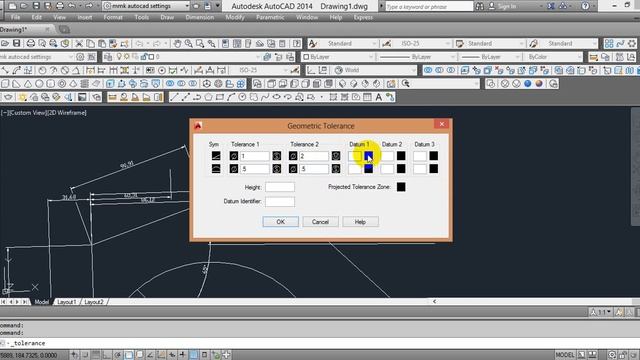The height and width of the screenshot is (360, 640).
Task: Expand the layer control dropdown
Action: pyautogui.click(x=258, y=57)
